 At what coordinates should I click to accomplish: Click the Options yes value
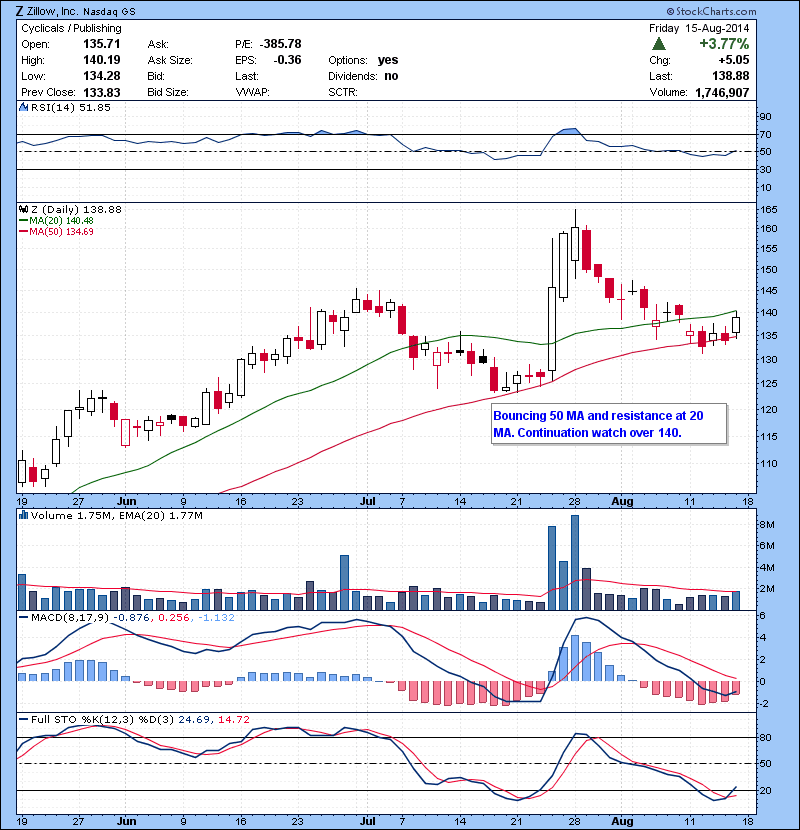pos(388,60)
